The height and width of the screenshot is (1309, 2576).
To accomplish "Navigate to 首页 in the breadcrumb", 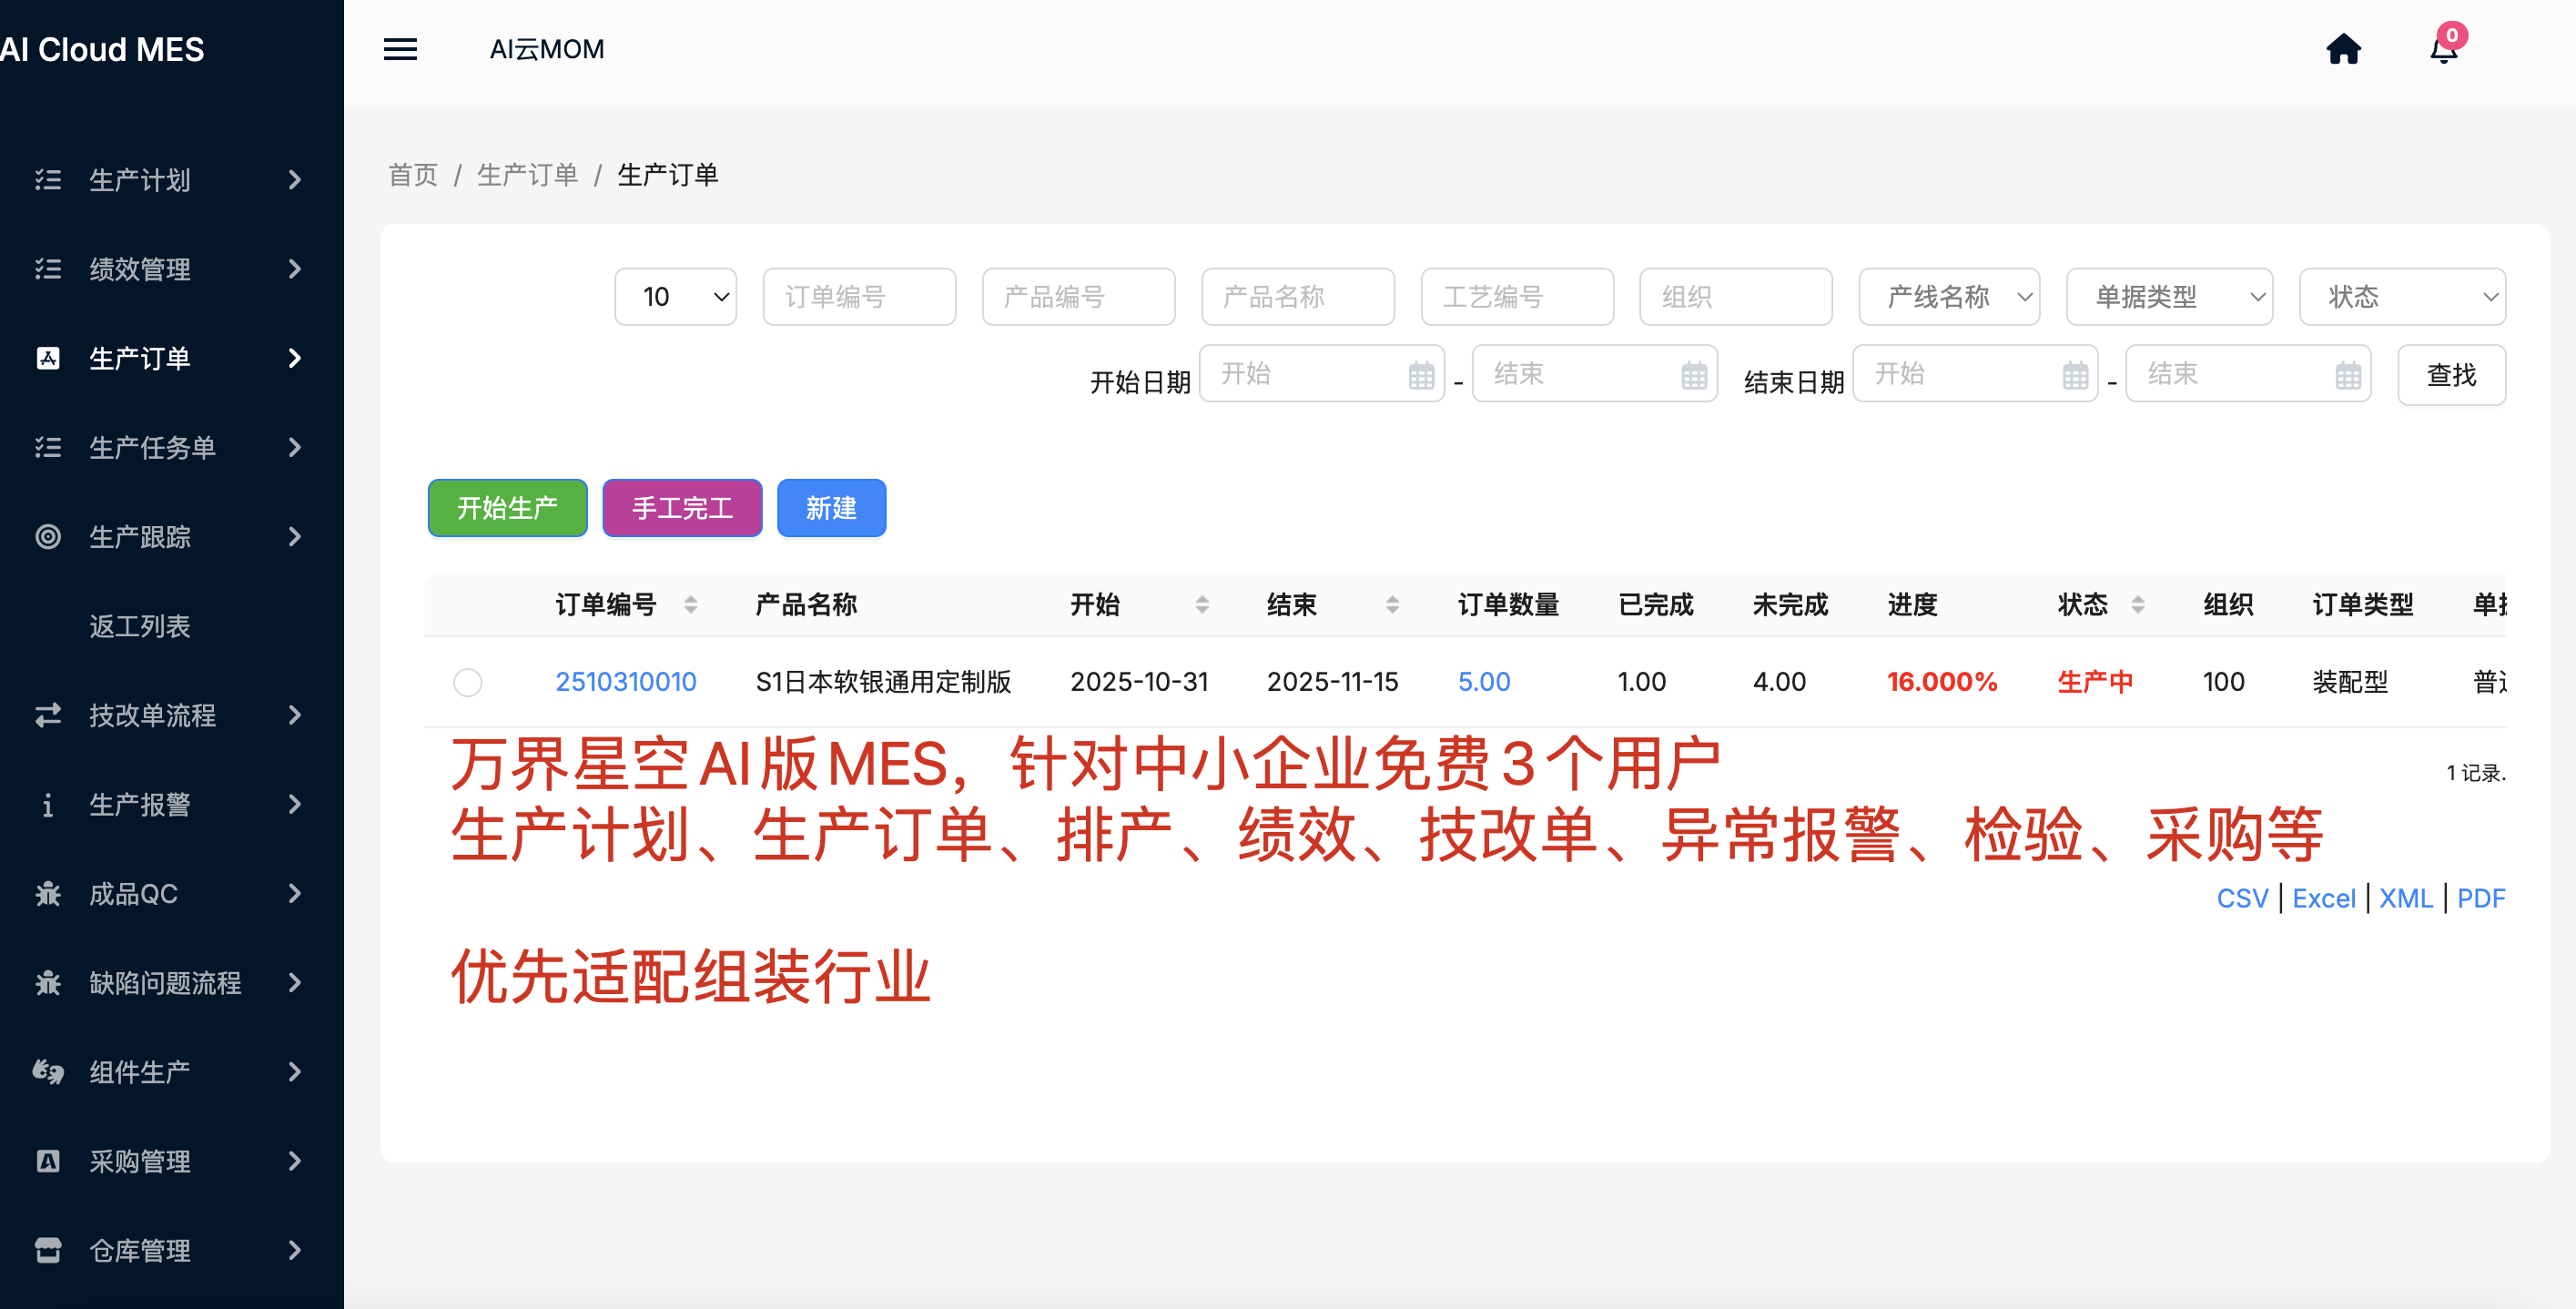I will point(412,174).
